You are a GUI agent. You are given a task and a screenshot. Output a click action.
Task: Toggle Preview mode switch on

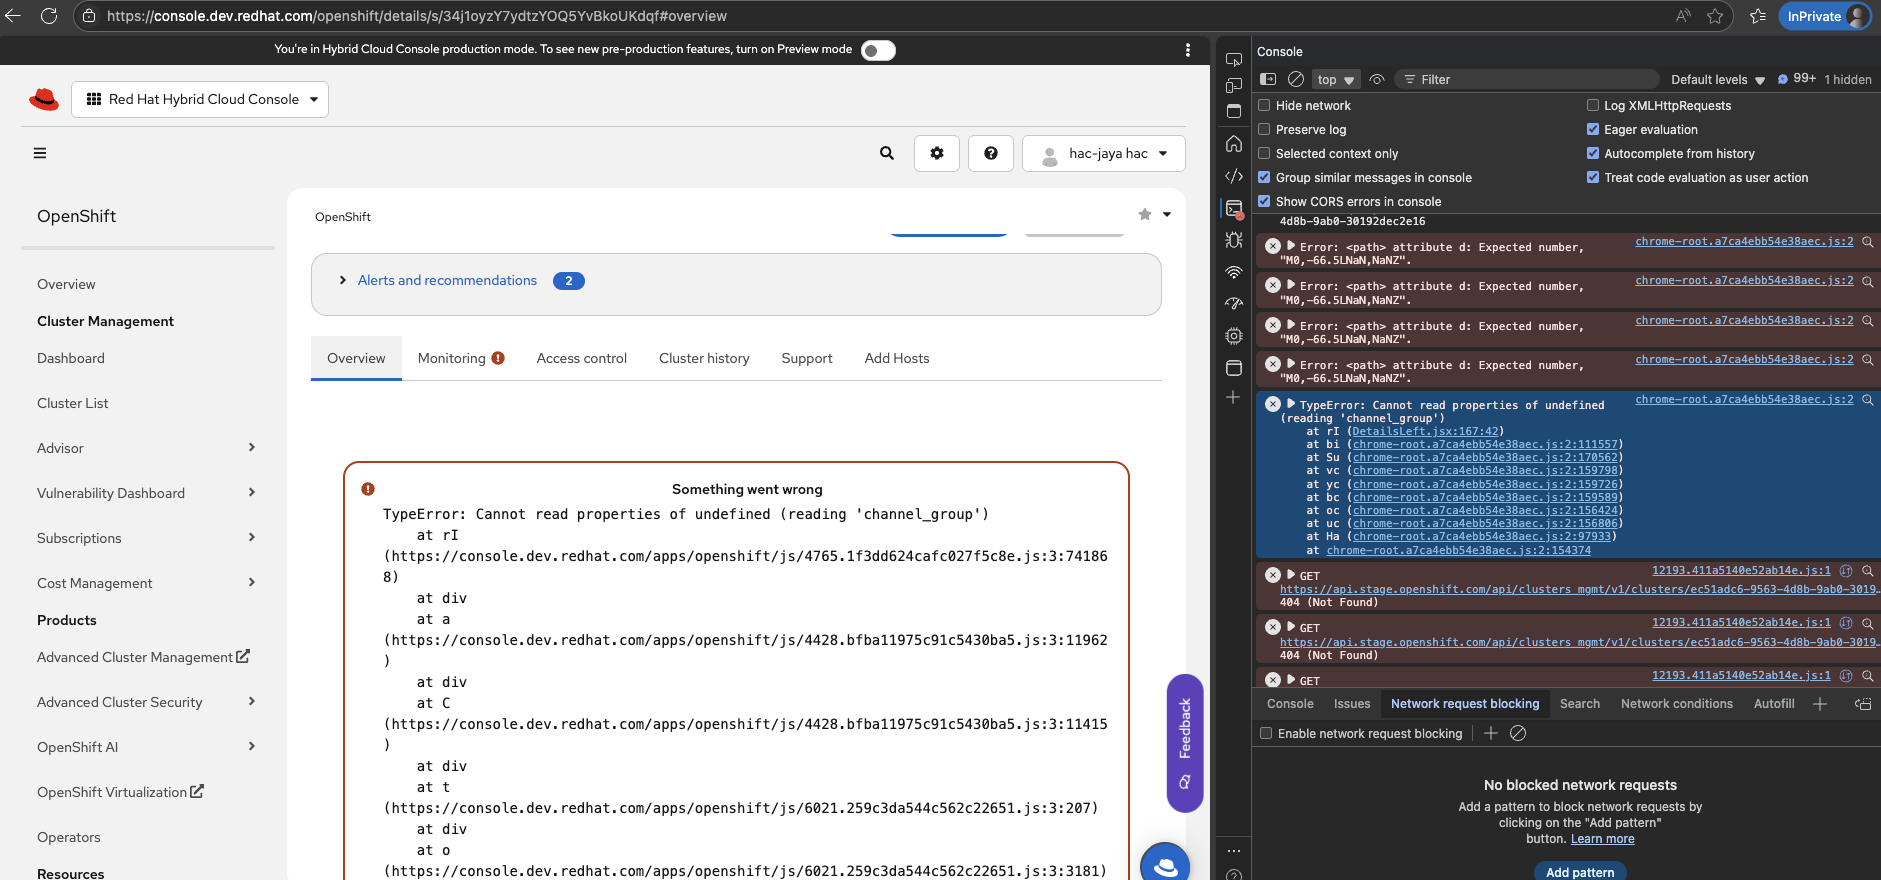click(x=877, y=50)
